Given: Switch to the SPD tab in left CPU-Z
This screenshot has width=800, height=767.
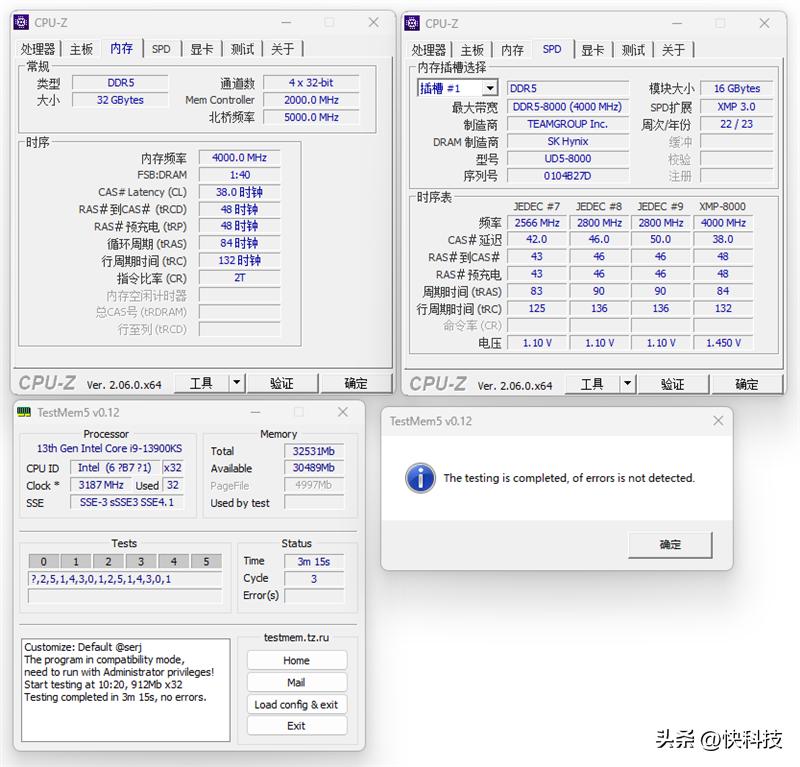Looking at the screenshot, I should (160, 47).
